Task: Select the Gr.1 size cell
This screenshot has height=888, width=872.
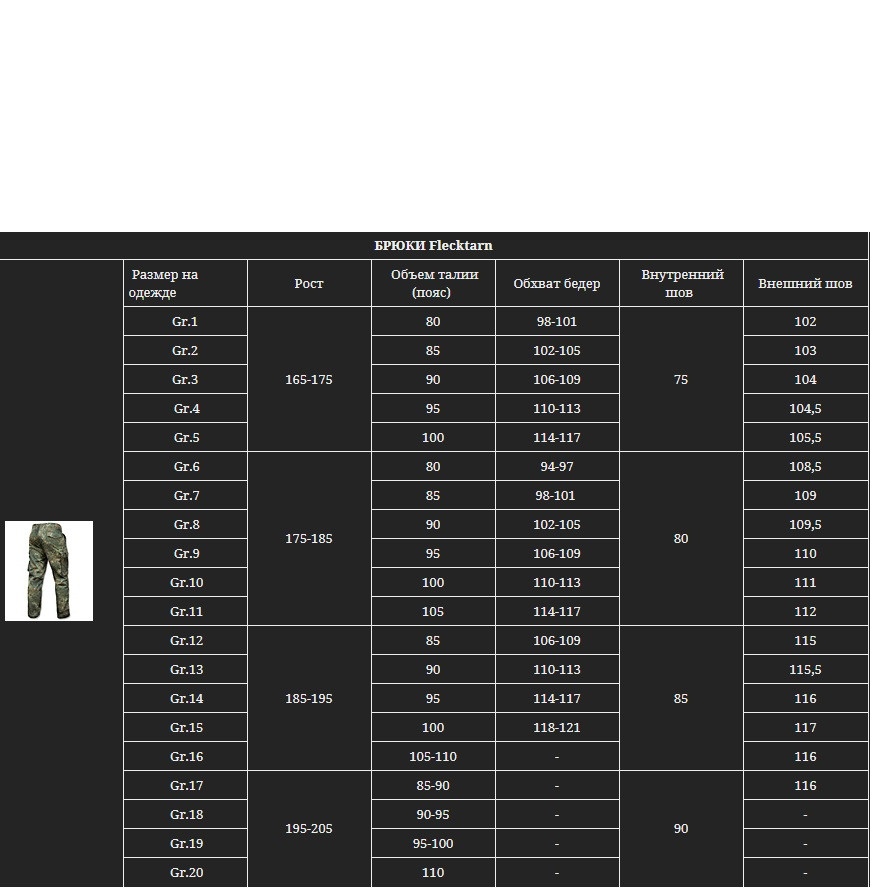Action: click(185, 321)
